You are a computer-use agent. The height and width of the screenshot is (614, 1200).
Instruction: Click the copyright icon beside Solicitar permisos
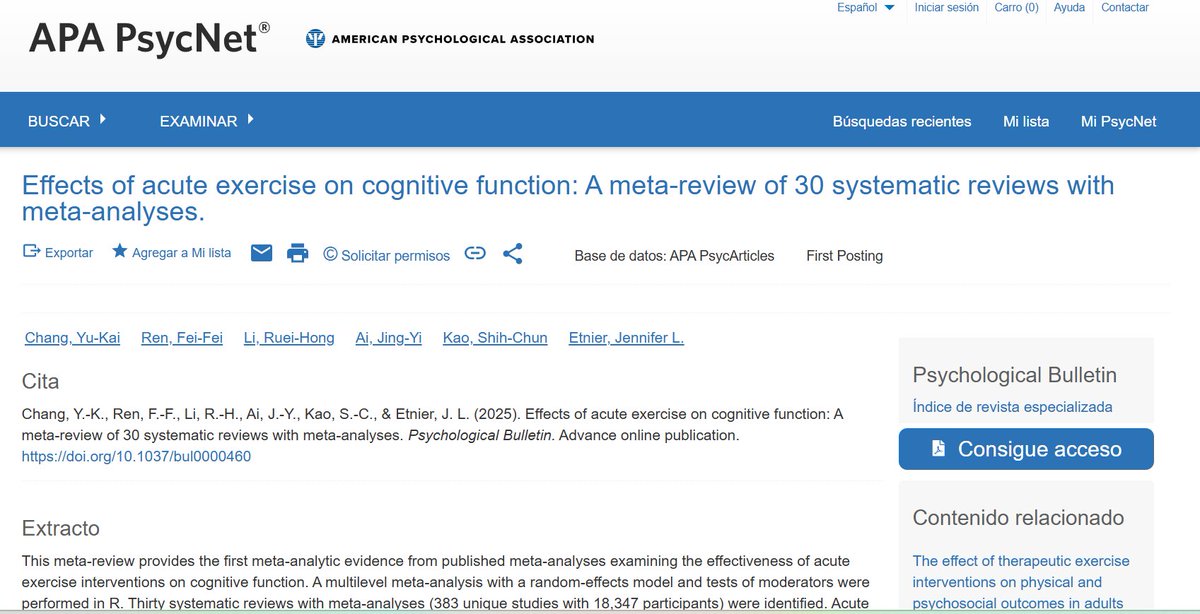tap(330, 254)
